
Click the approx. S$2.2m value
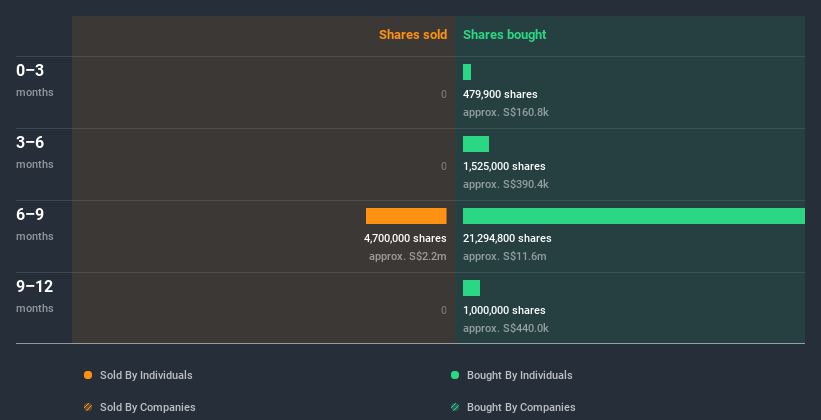(408, 256)
